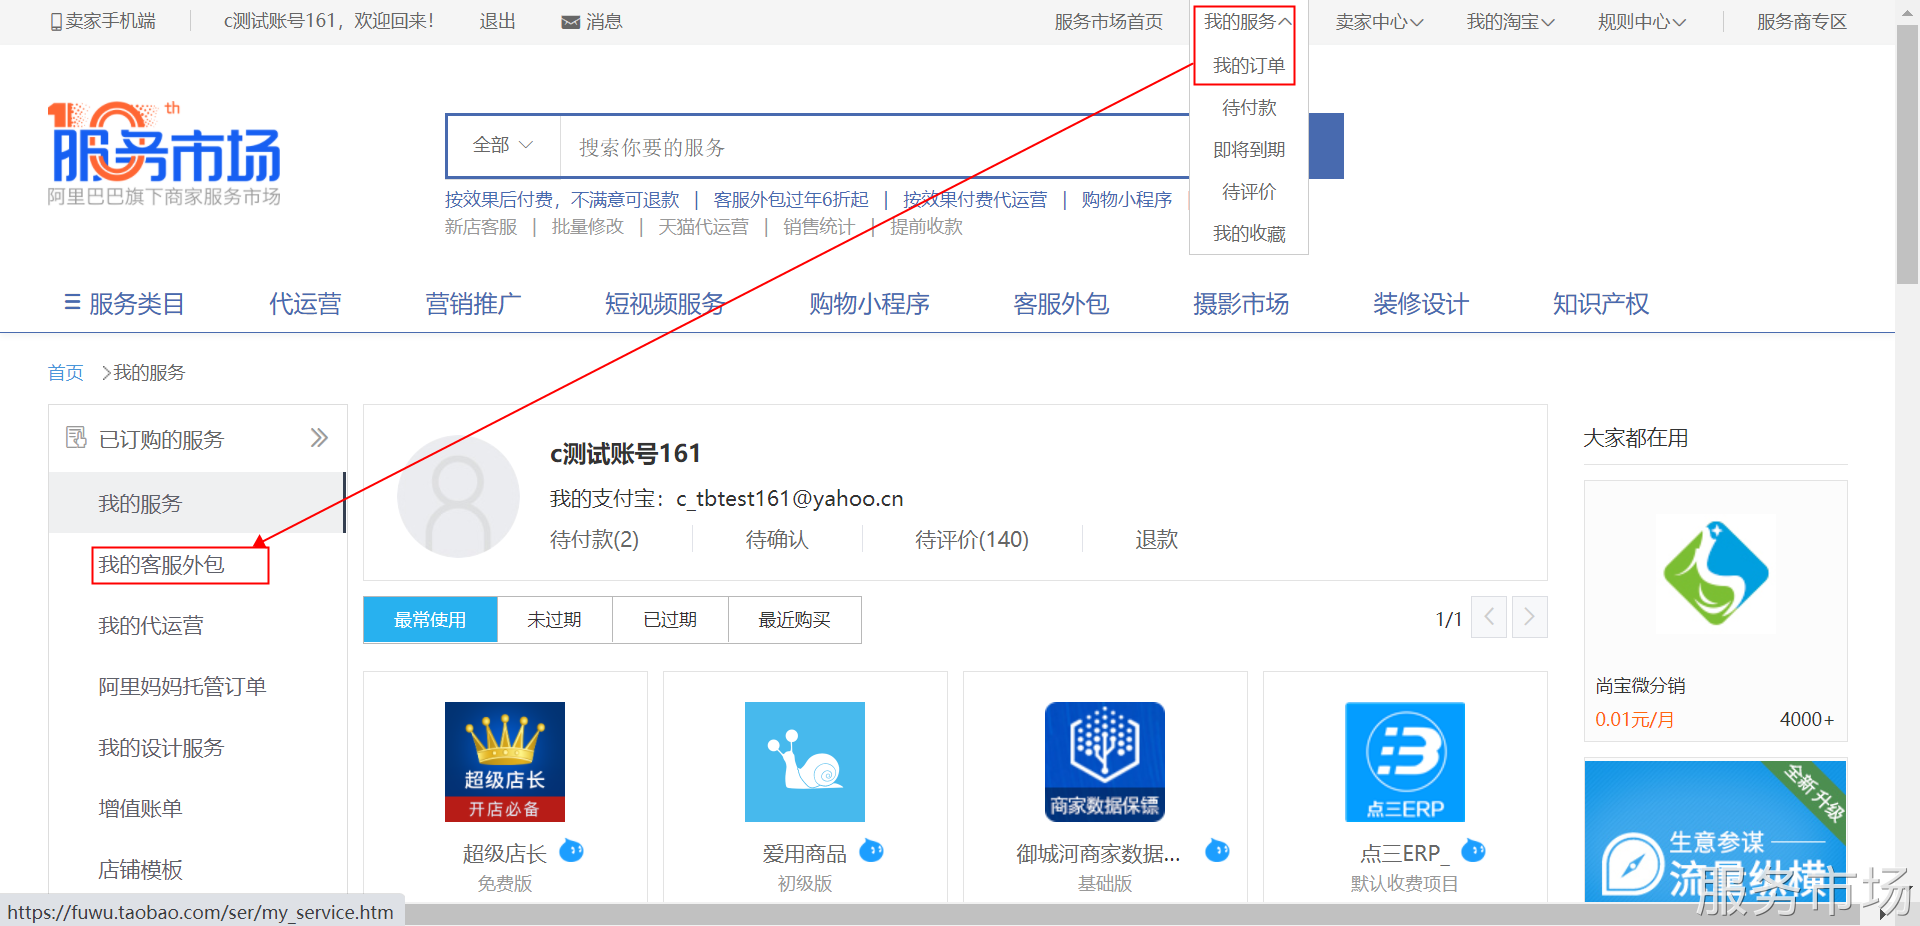Select 增值账单 in sidebar

(140, 809)
